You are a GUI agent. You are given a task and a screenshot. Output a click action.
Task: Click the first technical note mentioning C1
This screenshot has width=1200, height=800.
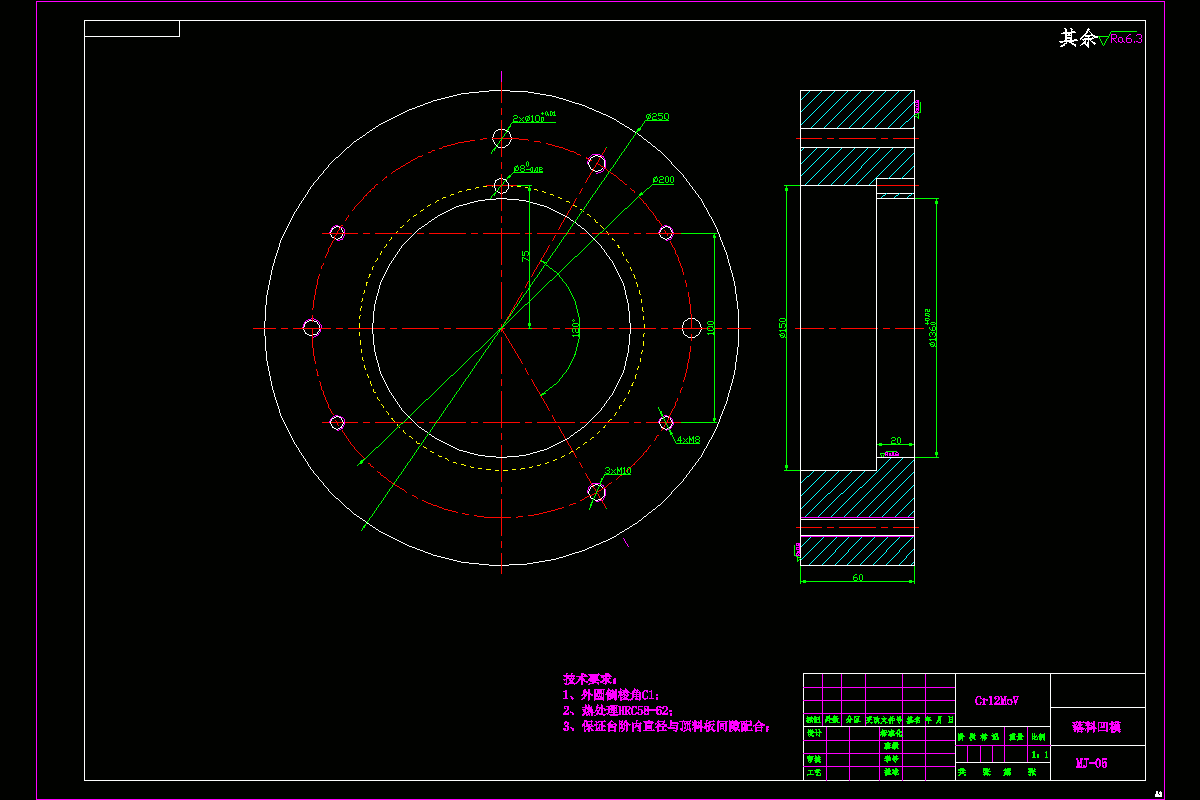(612, 694)
